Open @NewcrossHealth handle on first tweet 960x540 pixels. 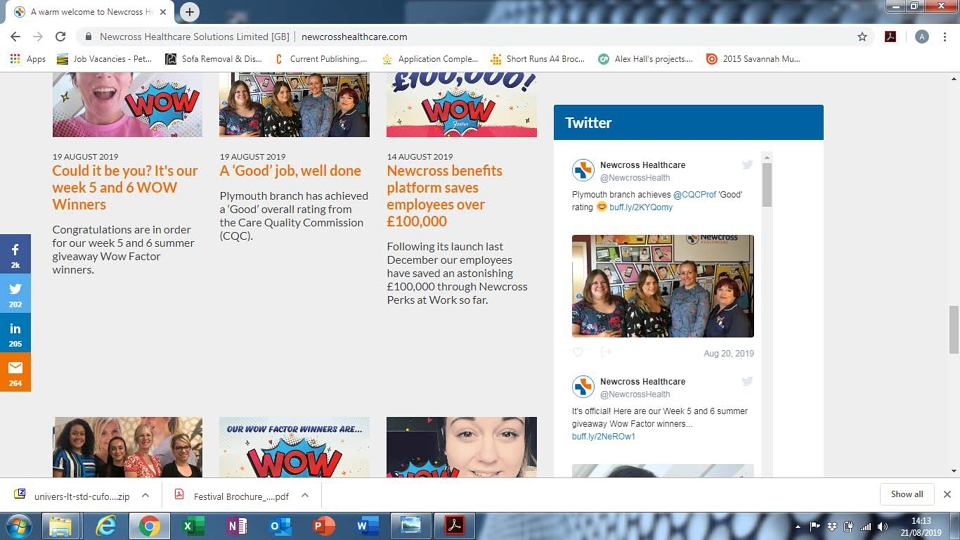click(635, 178)
